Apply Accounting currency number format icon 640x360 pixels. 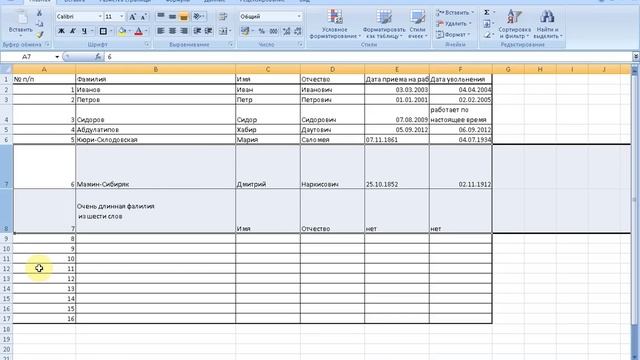(245, 31)
